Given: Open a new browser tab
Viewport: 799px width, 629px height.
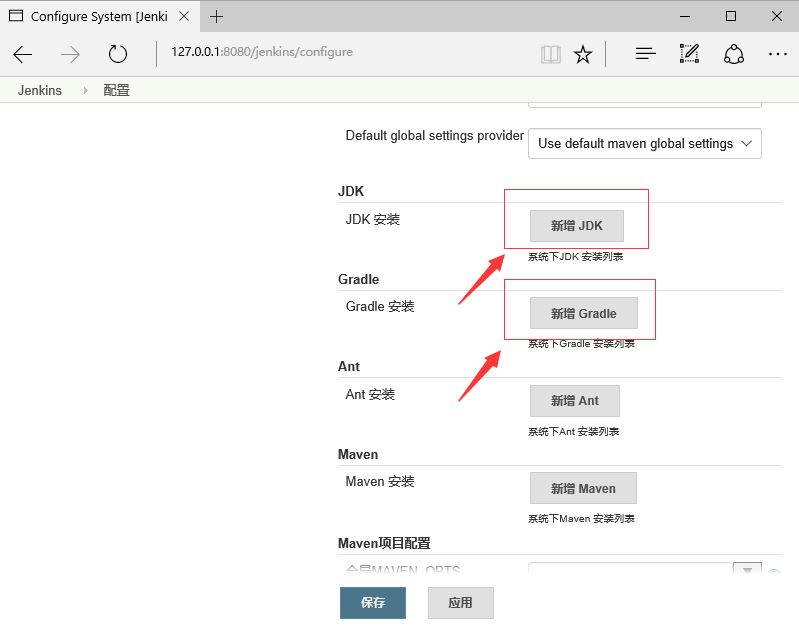Looking at the screenshot, I should (217, 16).
